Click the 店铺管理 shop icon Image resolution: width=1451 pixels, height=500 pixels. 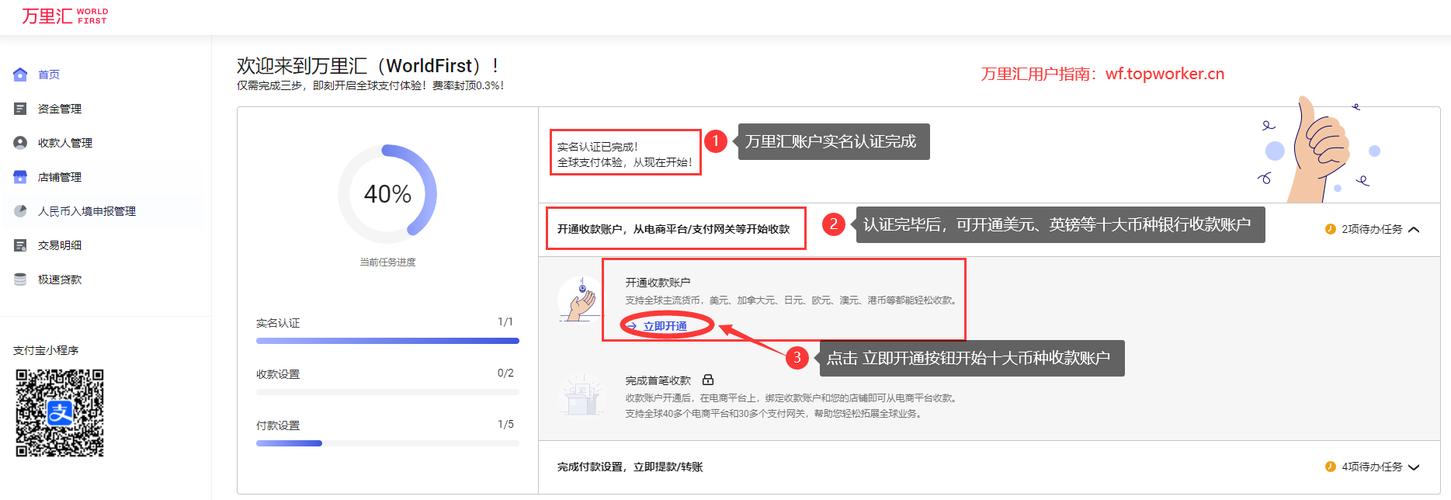point(20,177)
